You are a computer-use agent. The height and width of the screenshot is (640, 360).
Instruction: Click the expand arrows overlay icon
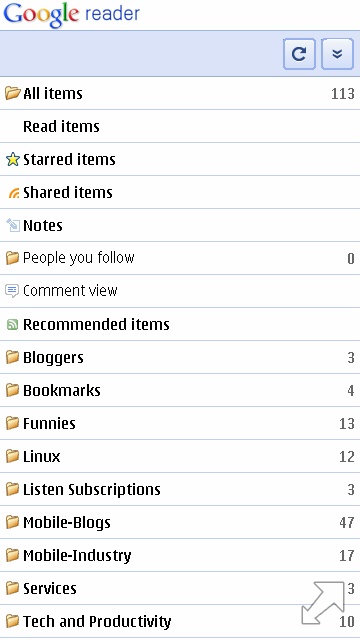pos(323,603)
